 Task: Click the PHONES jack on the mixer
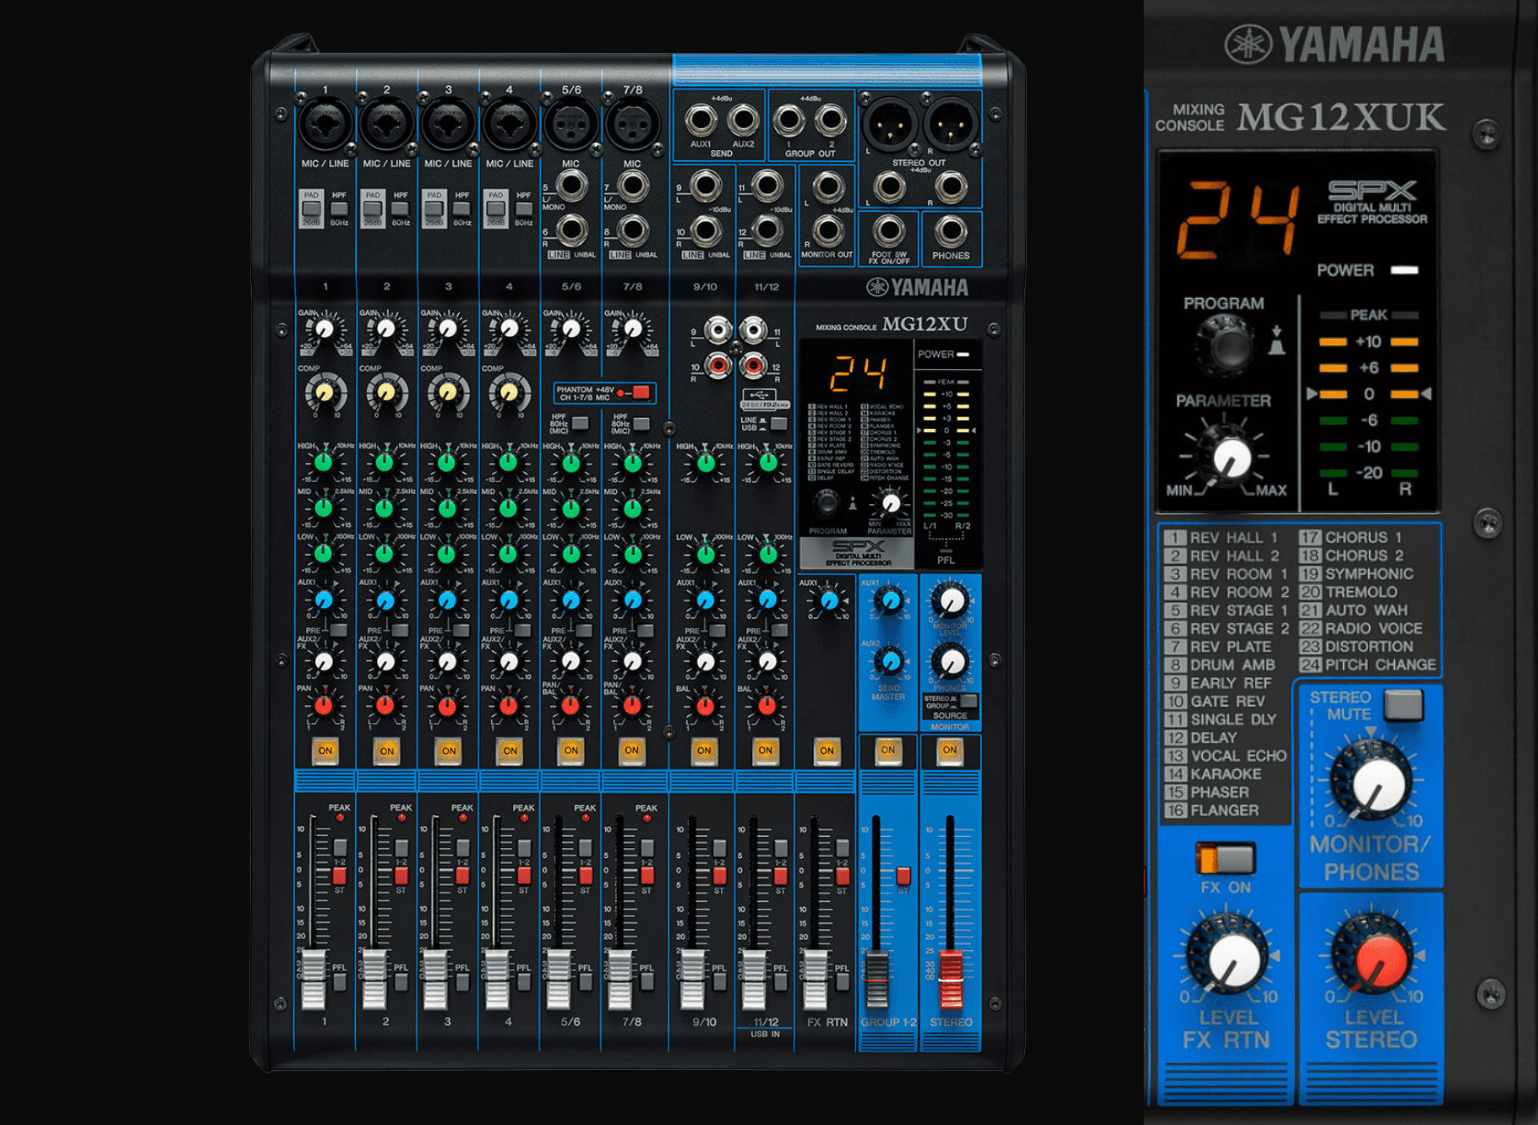coord(951,231)
